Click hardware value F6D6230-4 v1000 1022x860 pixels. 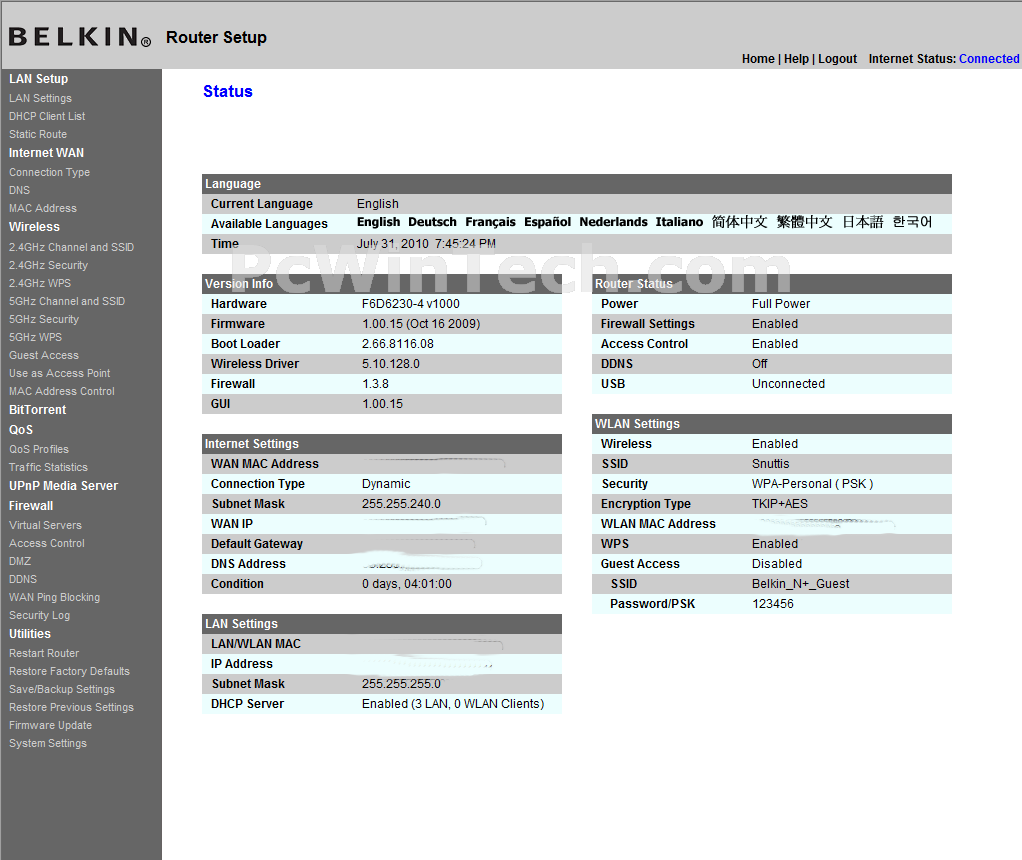[x=411, y=304]
